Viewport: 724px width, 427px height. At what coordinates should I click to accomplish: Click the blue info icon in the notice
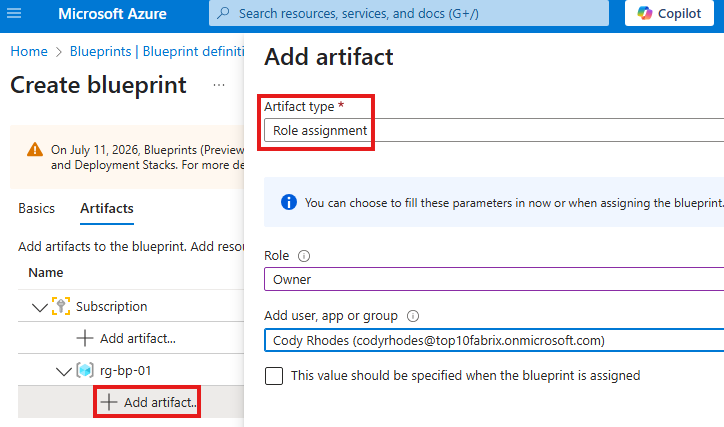[x=289, y=202]
